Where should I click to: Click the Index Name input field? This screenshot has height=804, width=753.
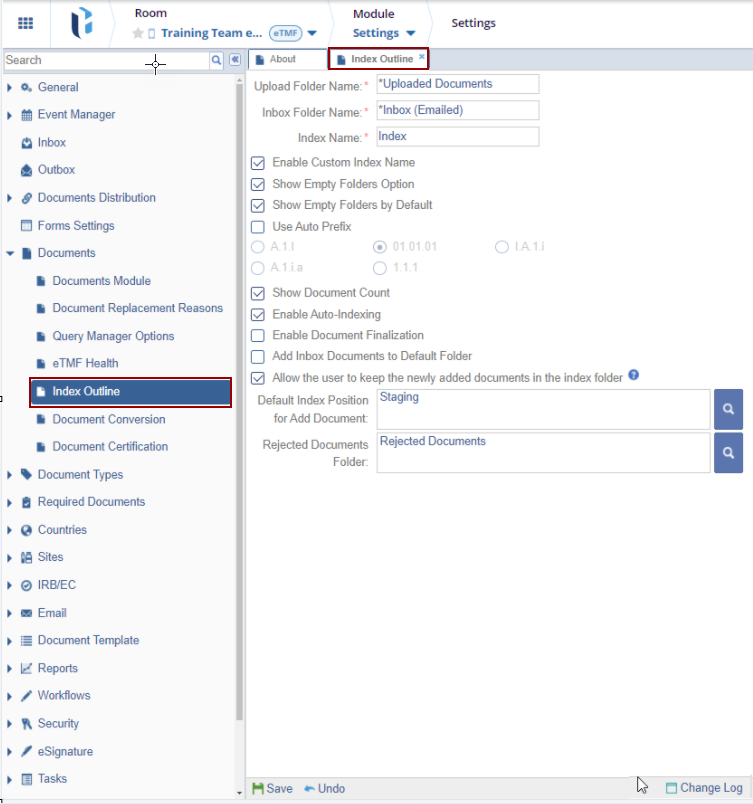coord(457,136)
